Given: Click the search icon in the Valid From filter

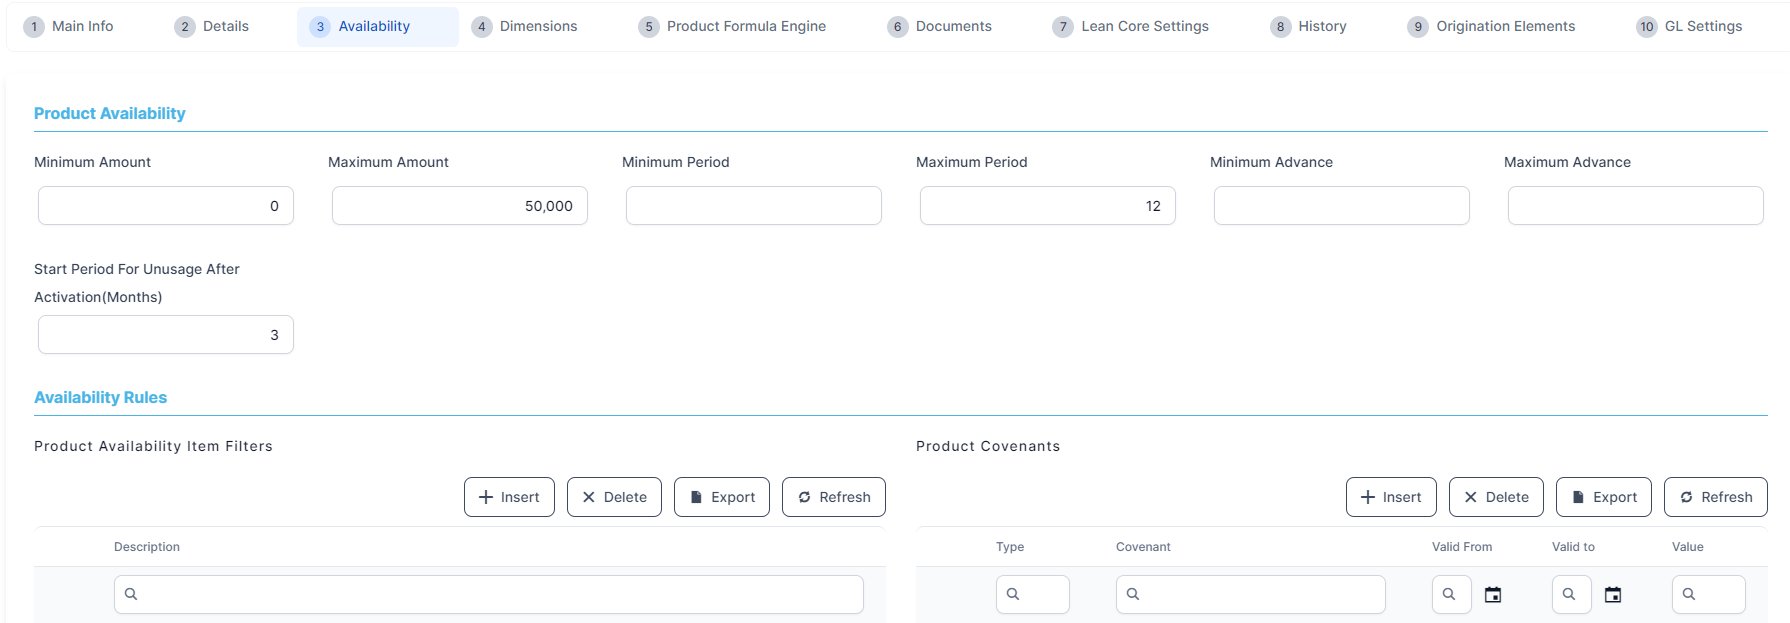Looking at the screenshot, I should tap(1449, 594).
